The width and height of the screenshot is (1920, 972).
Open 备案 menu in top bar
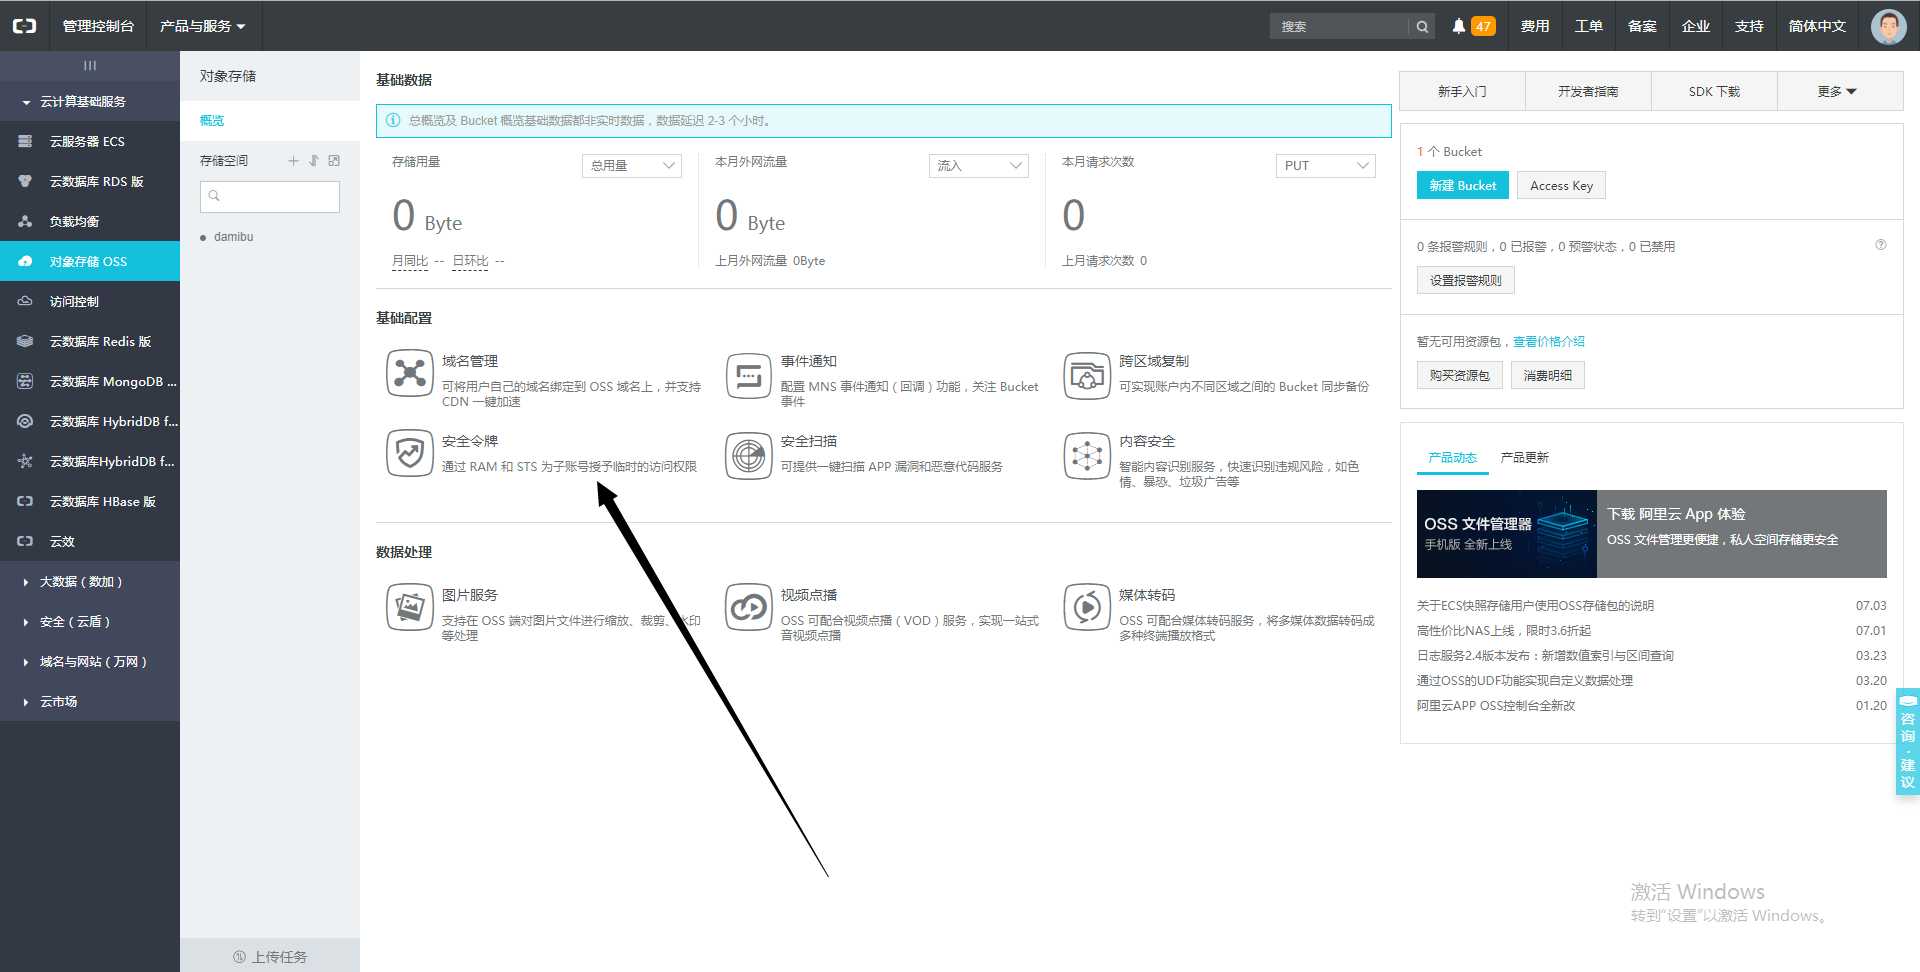pos(1642,26)
